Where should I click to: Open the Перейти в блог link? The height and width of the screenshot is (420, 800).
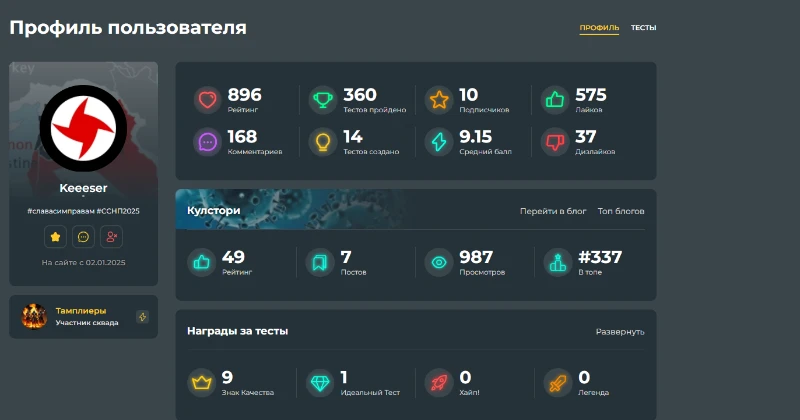tap(553, 211)
